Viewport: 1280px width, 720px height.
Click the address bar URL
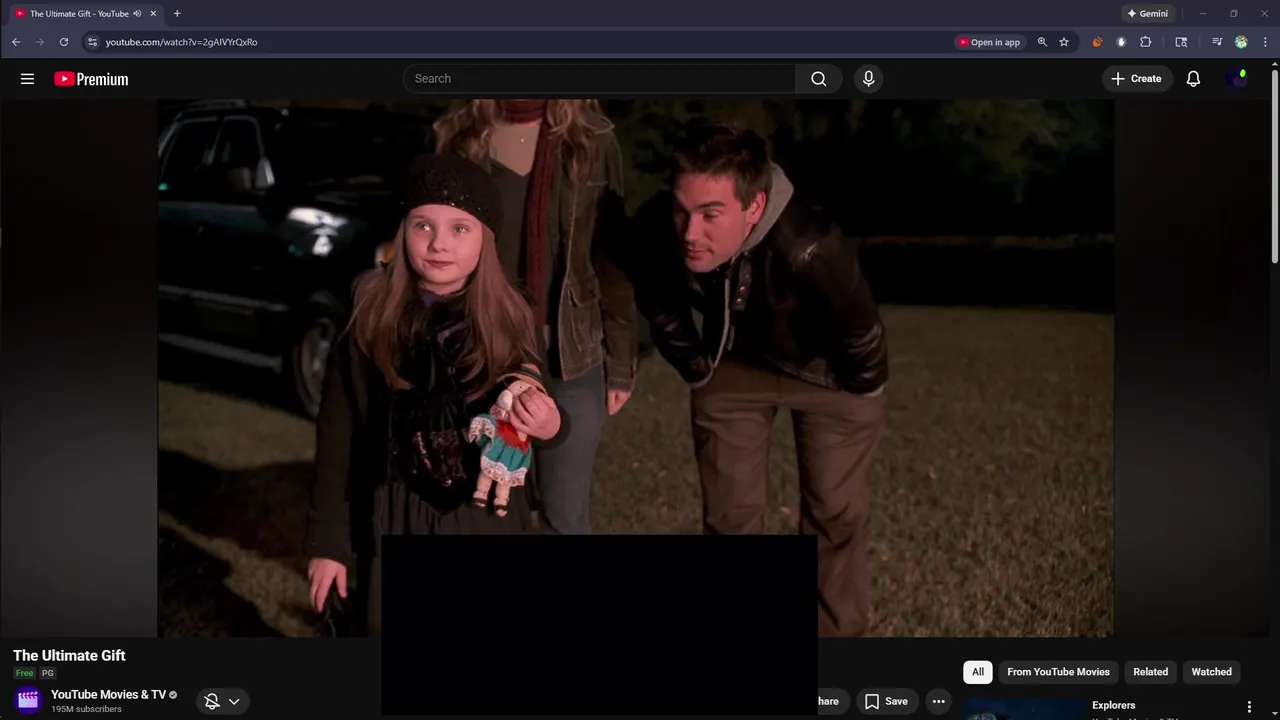pos(181,42)
